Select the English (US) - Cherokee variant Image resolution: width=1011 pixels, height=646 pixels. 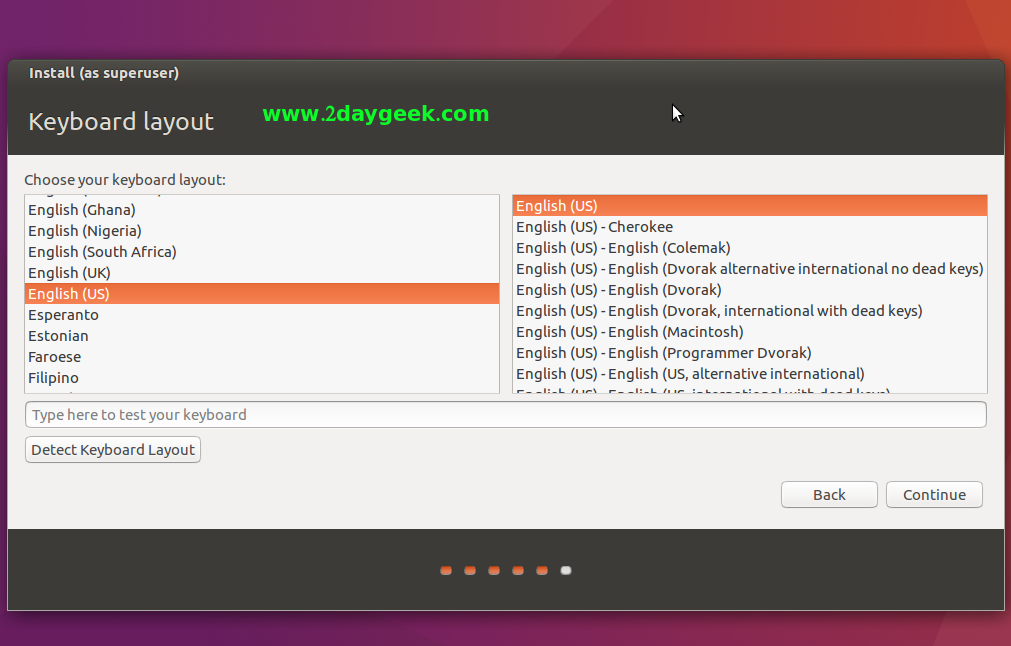tap(594, 227)
